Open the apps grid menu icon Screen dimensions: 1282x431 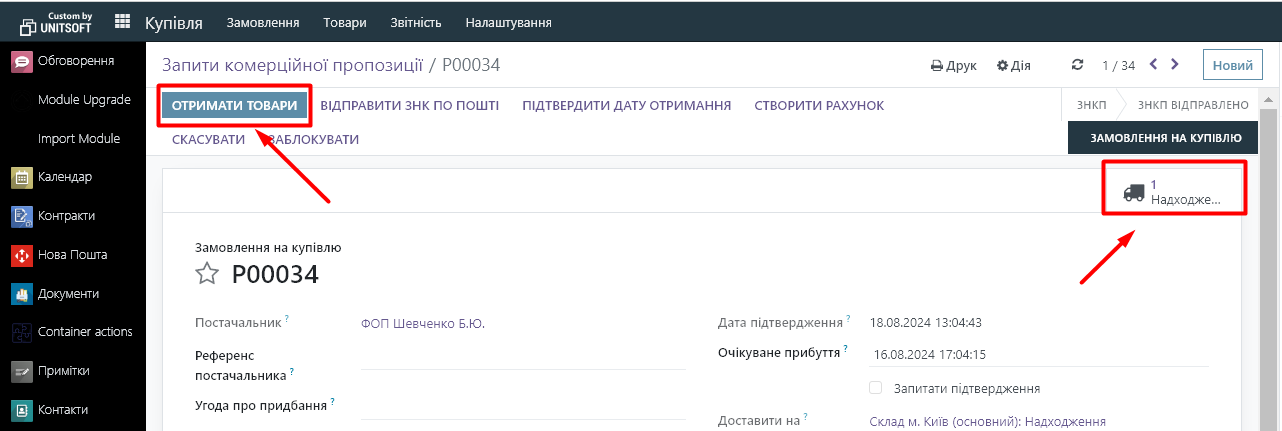123,22
